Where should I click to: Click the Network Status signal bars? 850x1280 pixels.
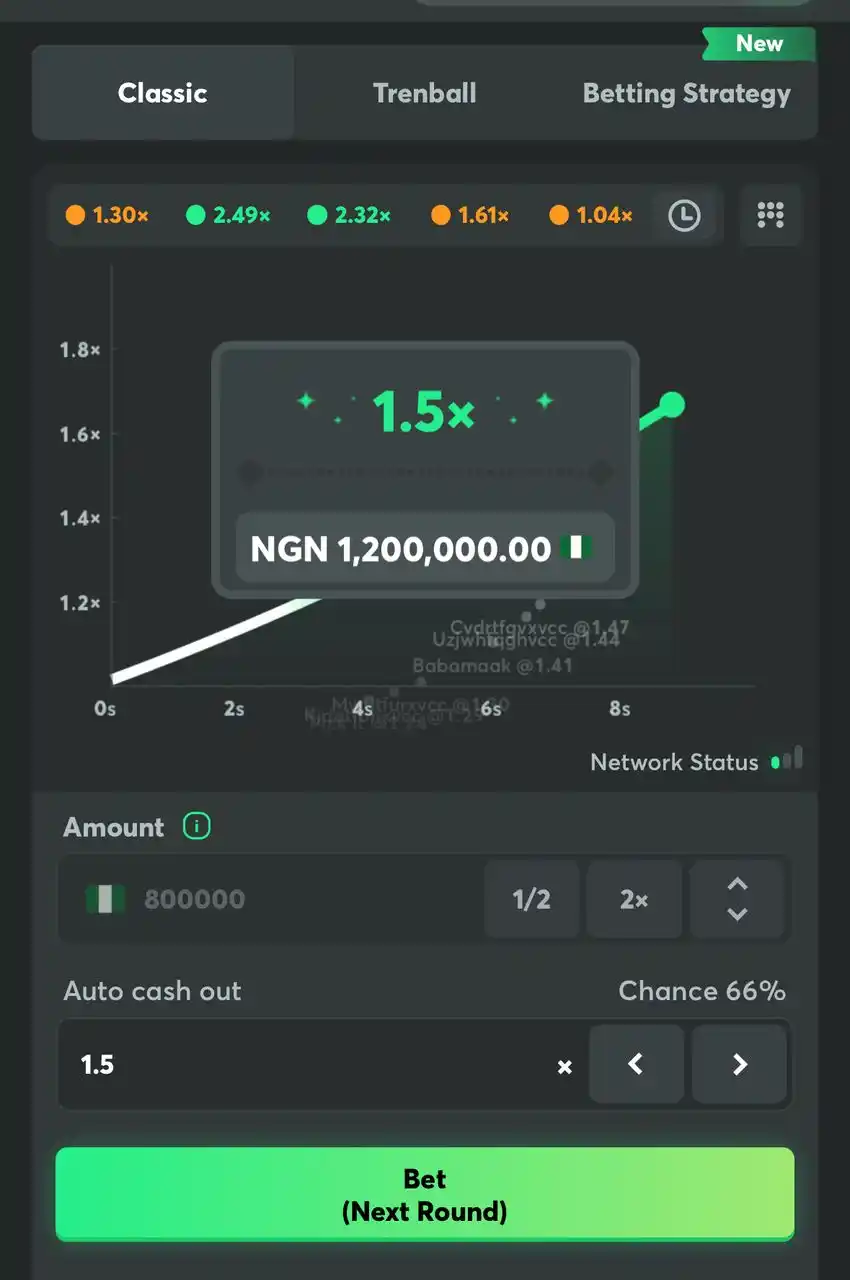coord(787,760)
